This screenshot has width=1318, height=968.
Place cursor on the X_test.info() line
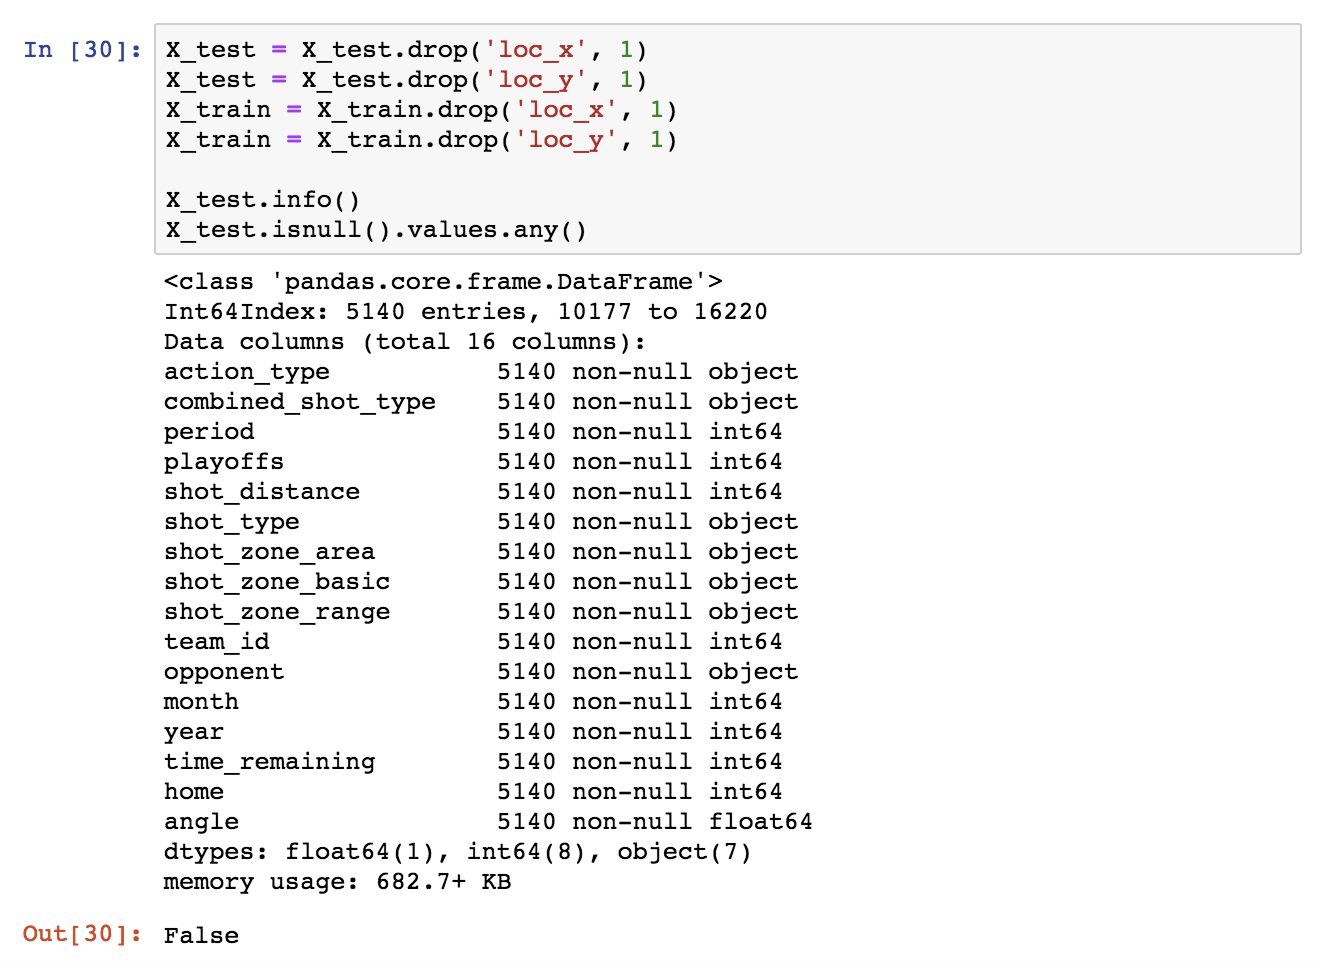(262, 200)
